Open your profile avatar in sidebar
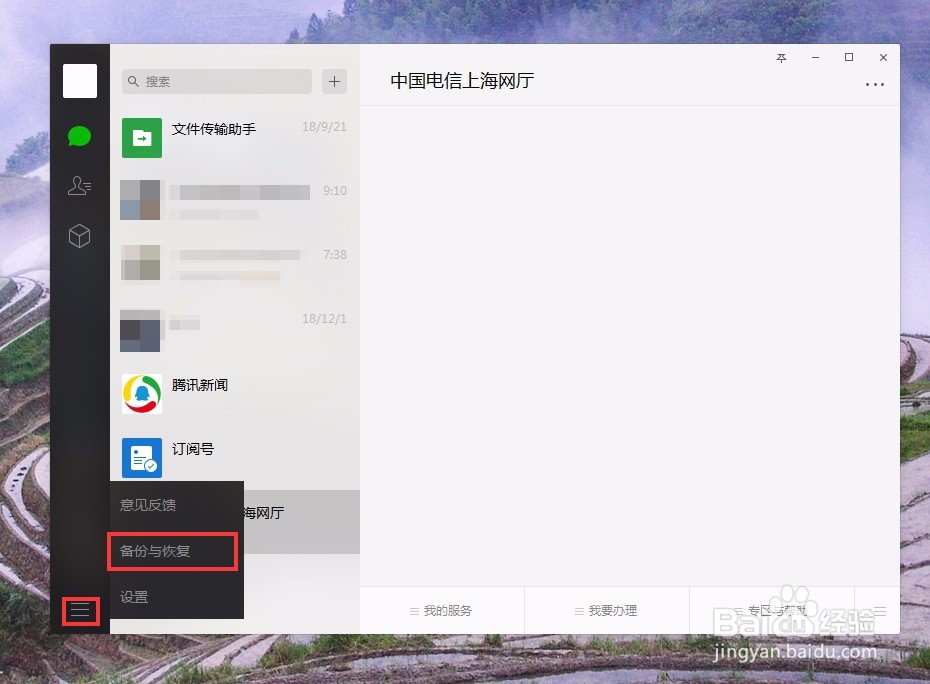930x684 pixels. click(80, 81)
